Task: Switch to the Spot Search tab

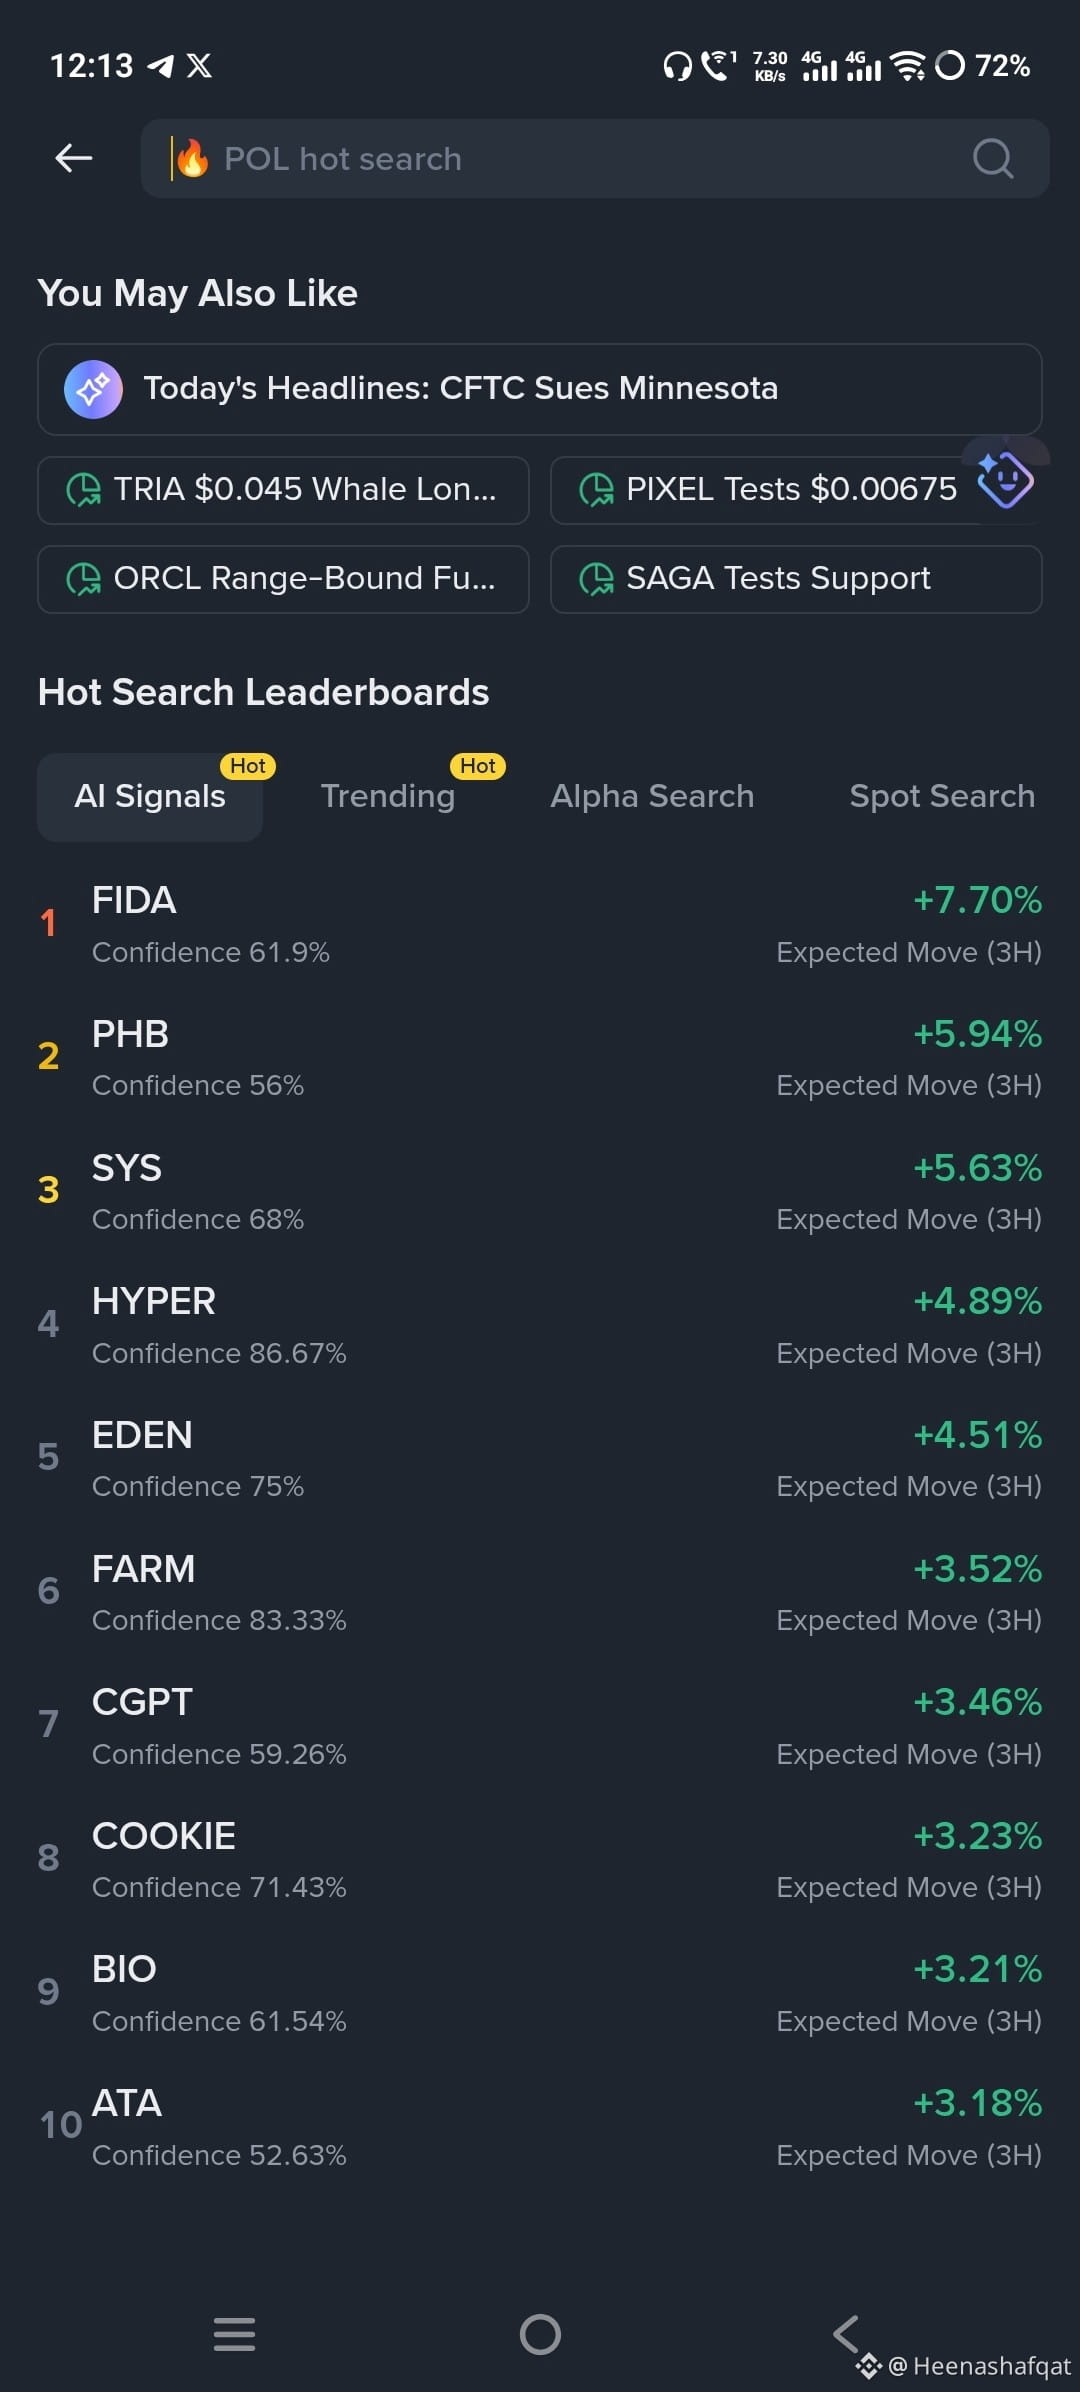Action: coord(942,797)
